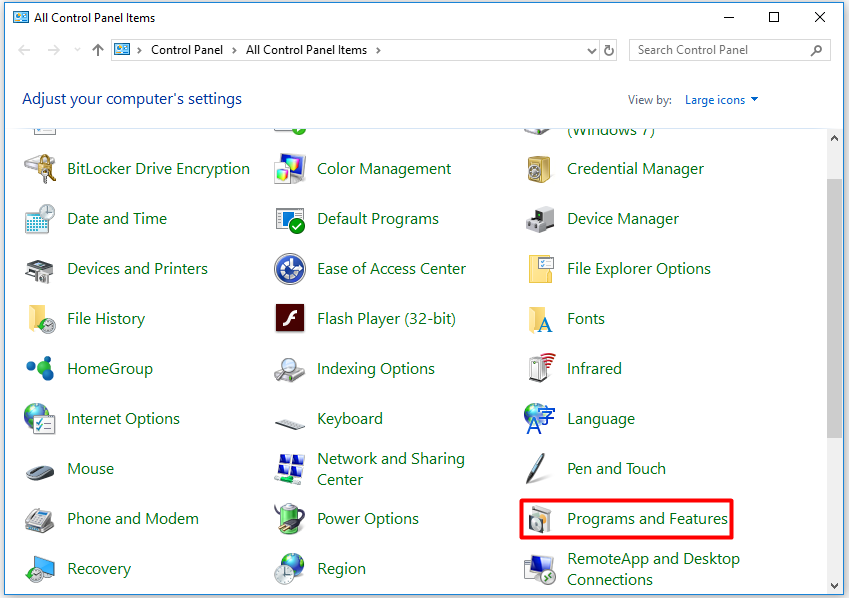The height and width of the screenshot is (598, 849).
Task: Open the Ease of Access Center link
Action: (391, 269)
